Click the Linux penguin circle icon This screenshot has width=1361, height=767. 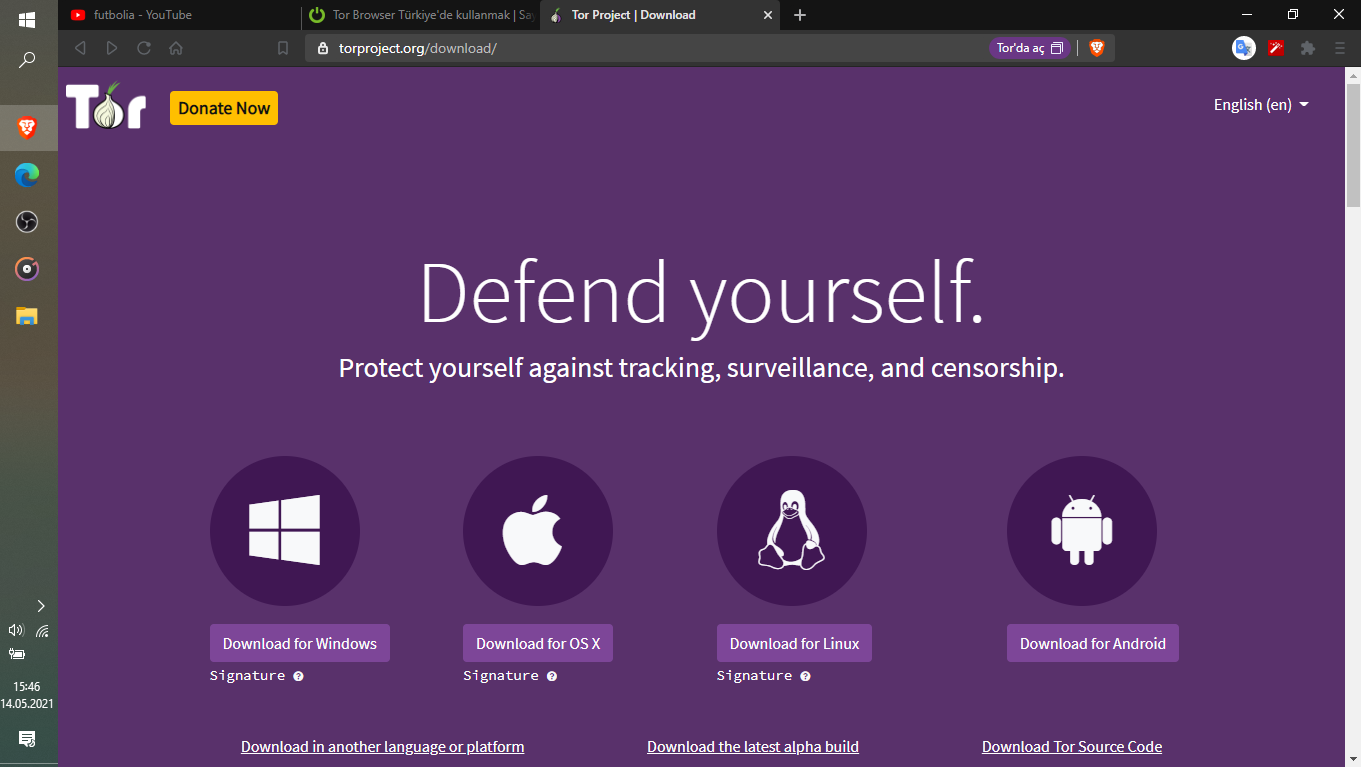tap(792, 531)
